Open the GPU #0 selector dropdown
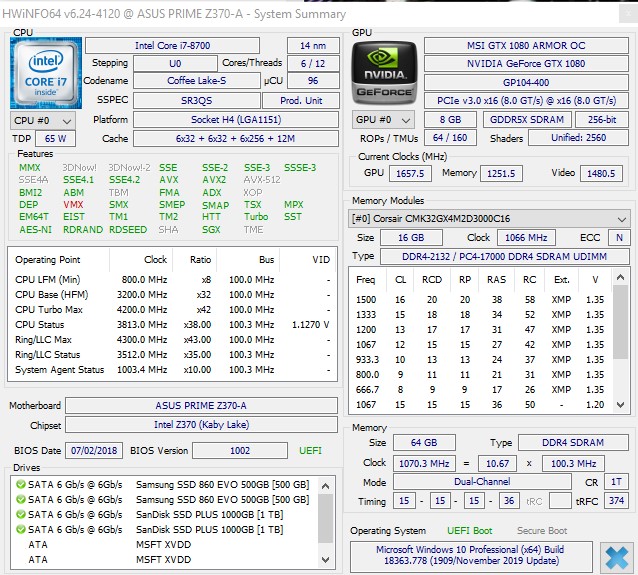Viewport: 638px width, 575px height. 383,120
